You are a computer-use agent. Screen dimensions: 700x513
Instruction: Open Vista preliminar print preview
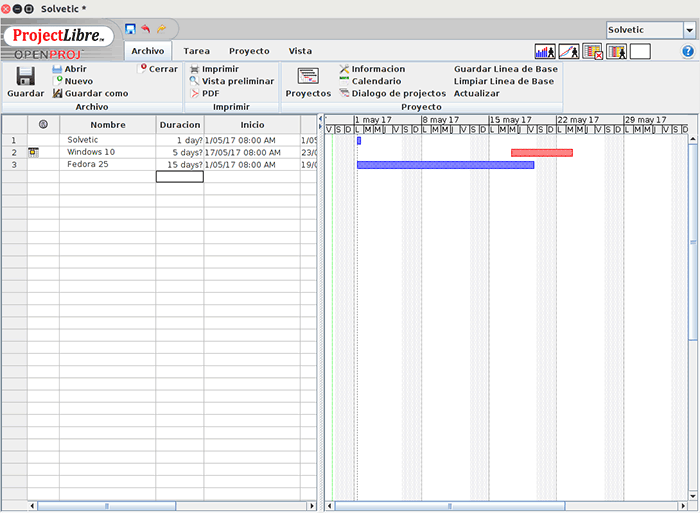(232, 81)
